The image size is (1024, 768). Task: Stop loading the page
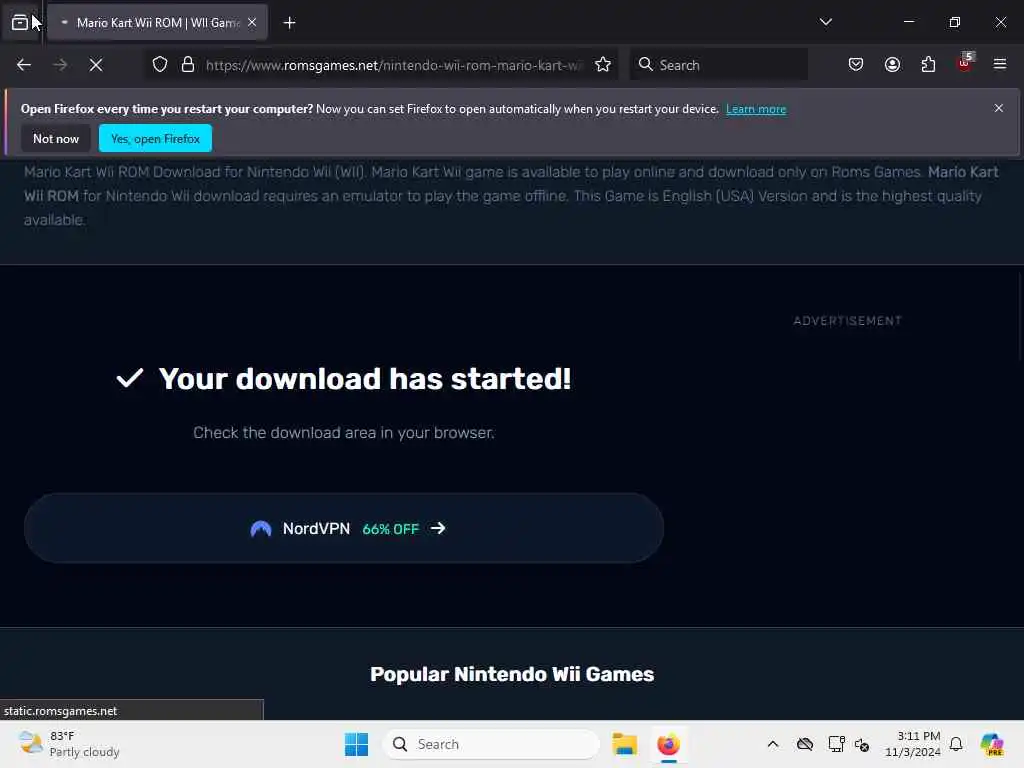coord(96,65)
